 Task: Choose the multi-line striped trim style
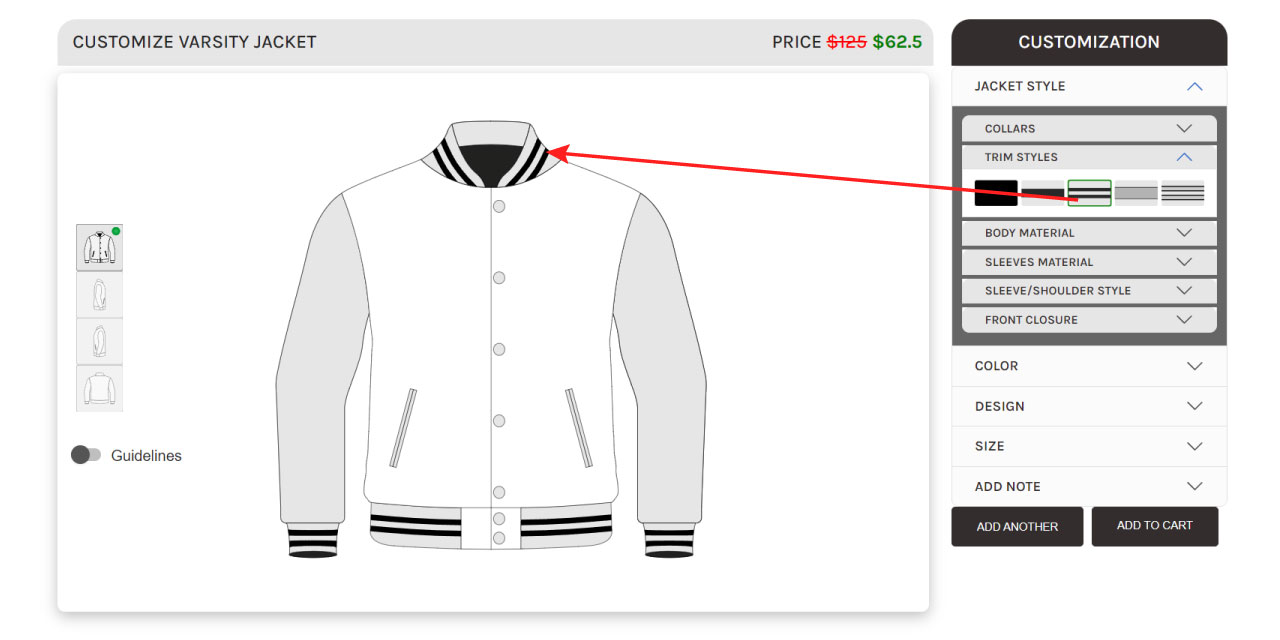pos(1183,193)
